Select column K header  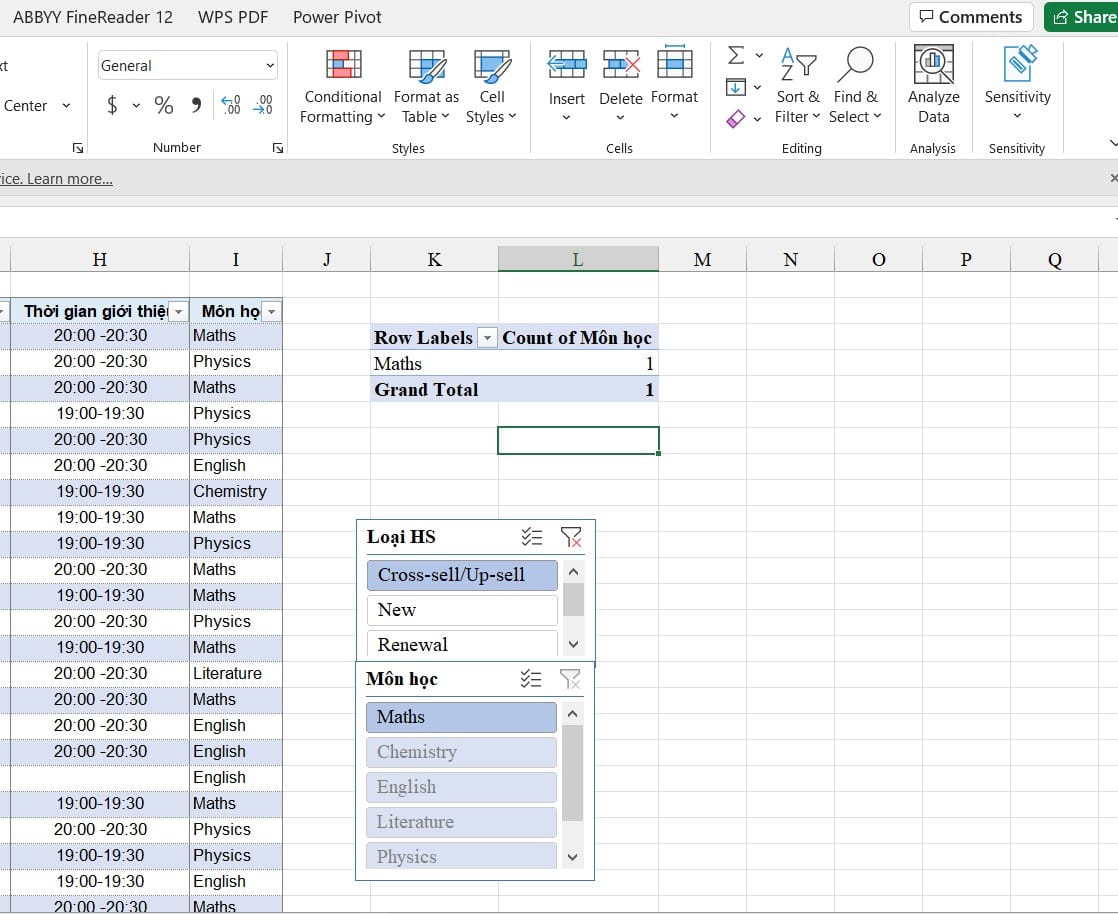[x=434, y=260]
